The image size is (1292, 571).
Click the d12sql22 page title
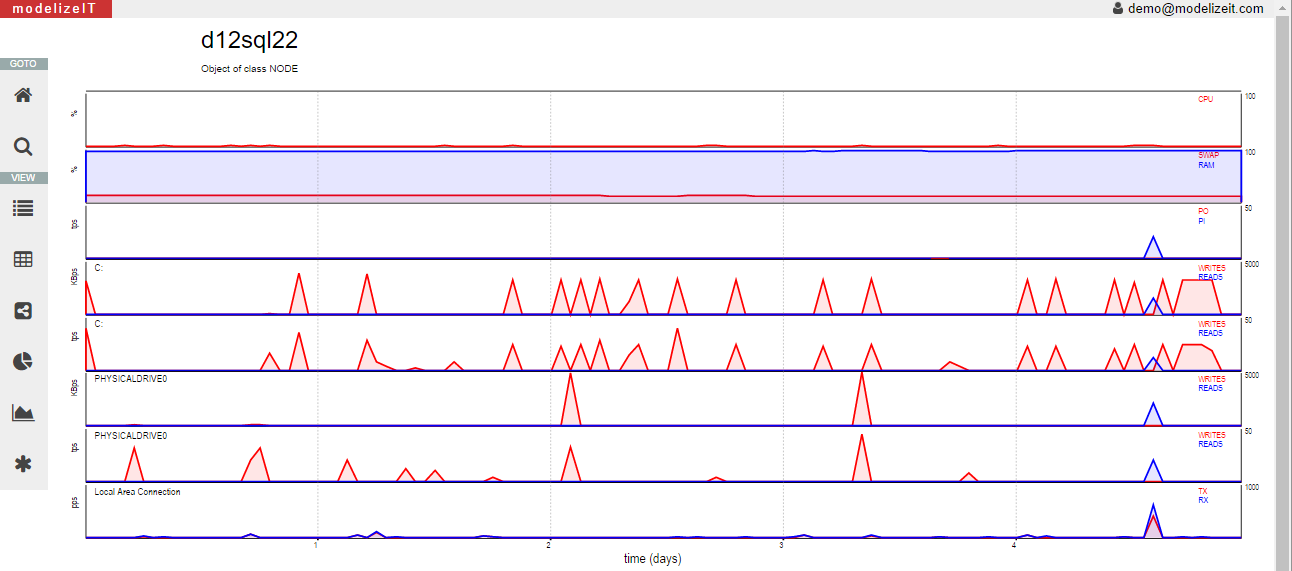(x=249, y=40)
